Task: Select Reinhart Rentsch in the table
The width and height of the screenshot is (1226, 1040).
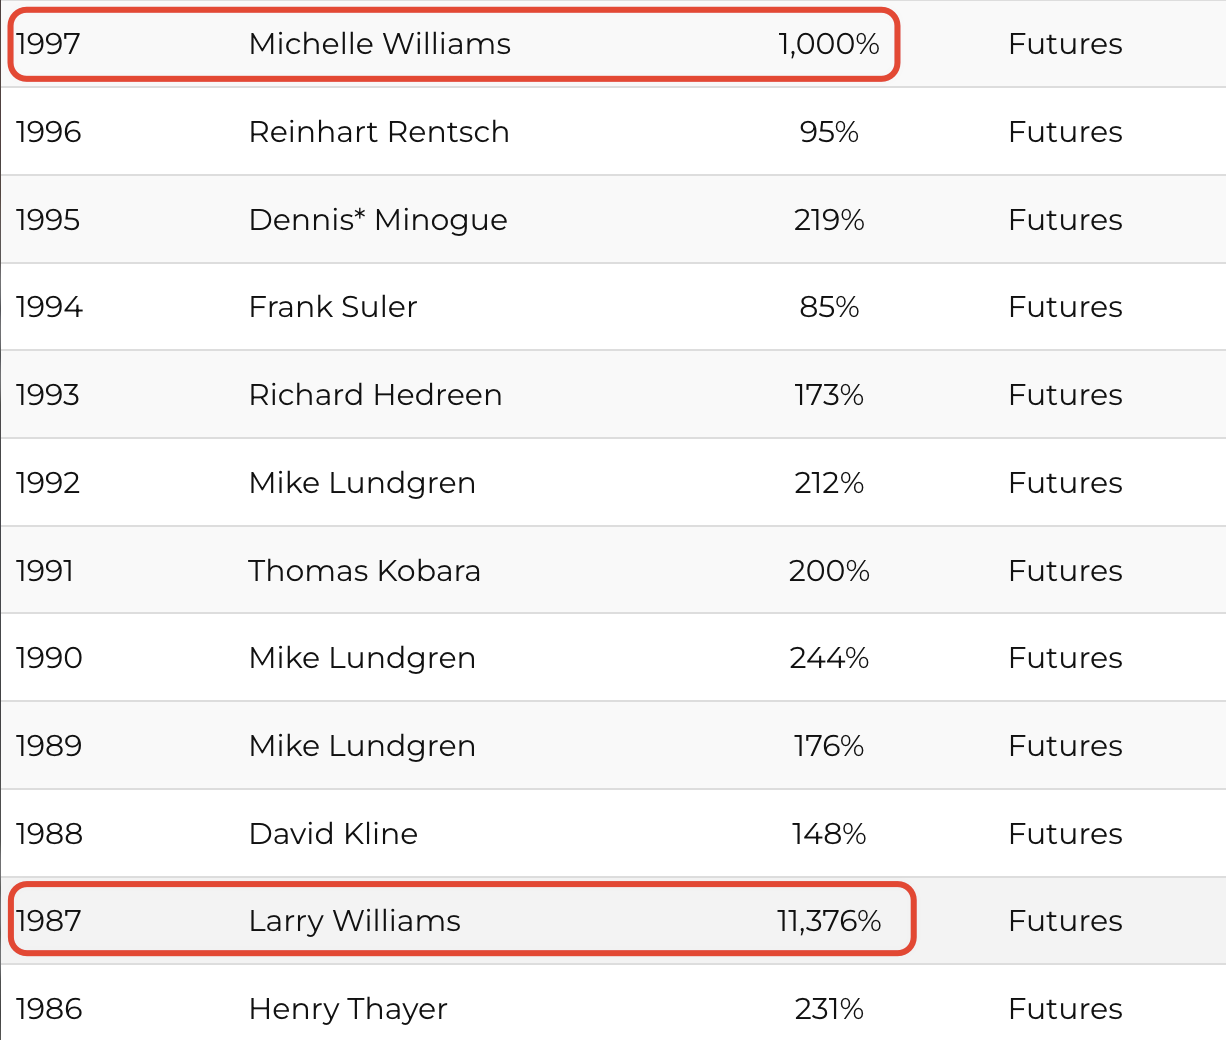Action: (379, 132)
